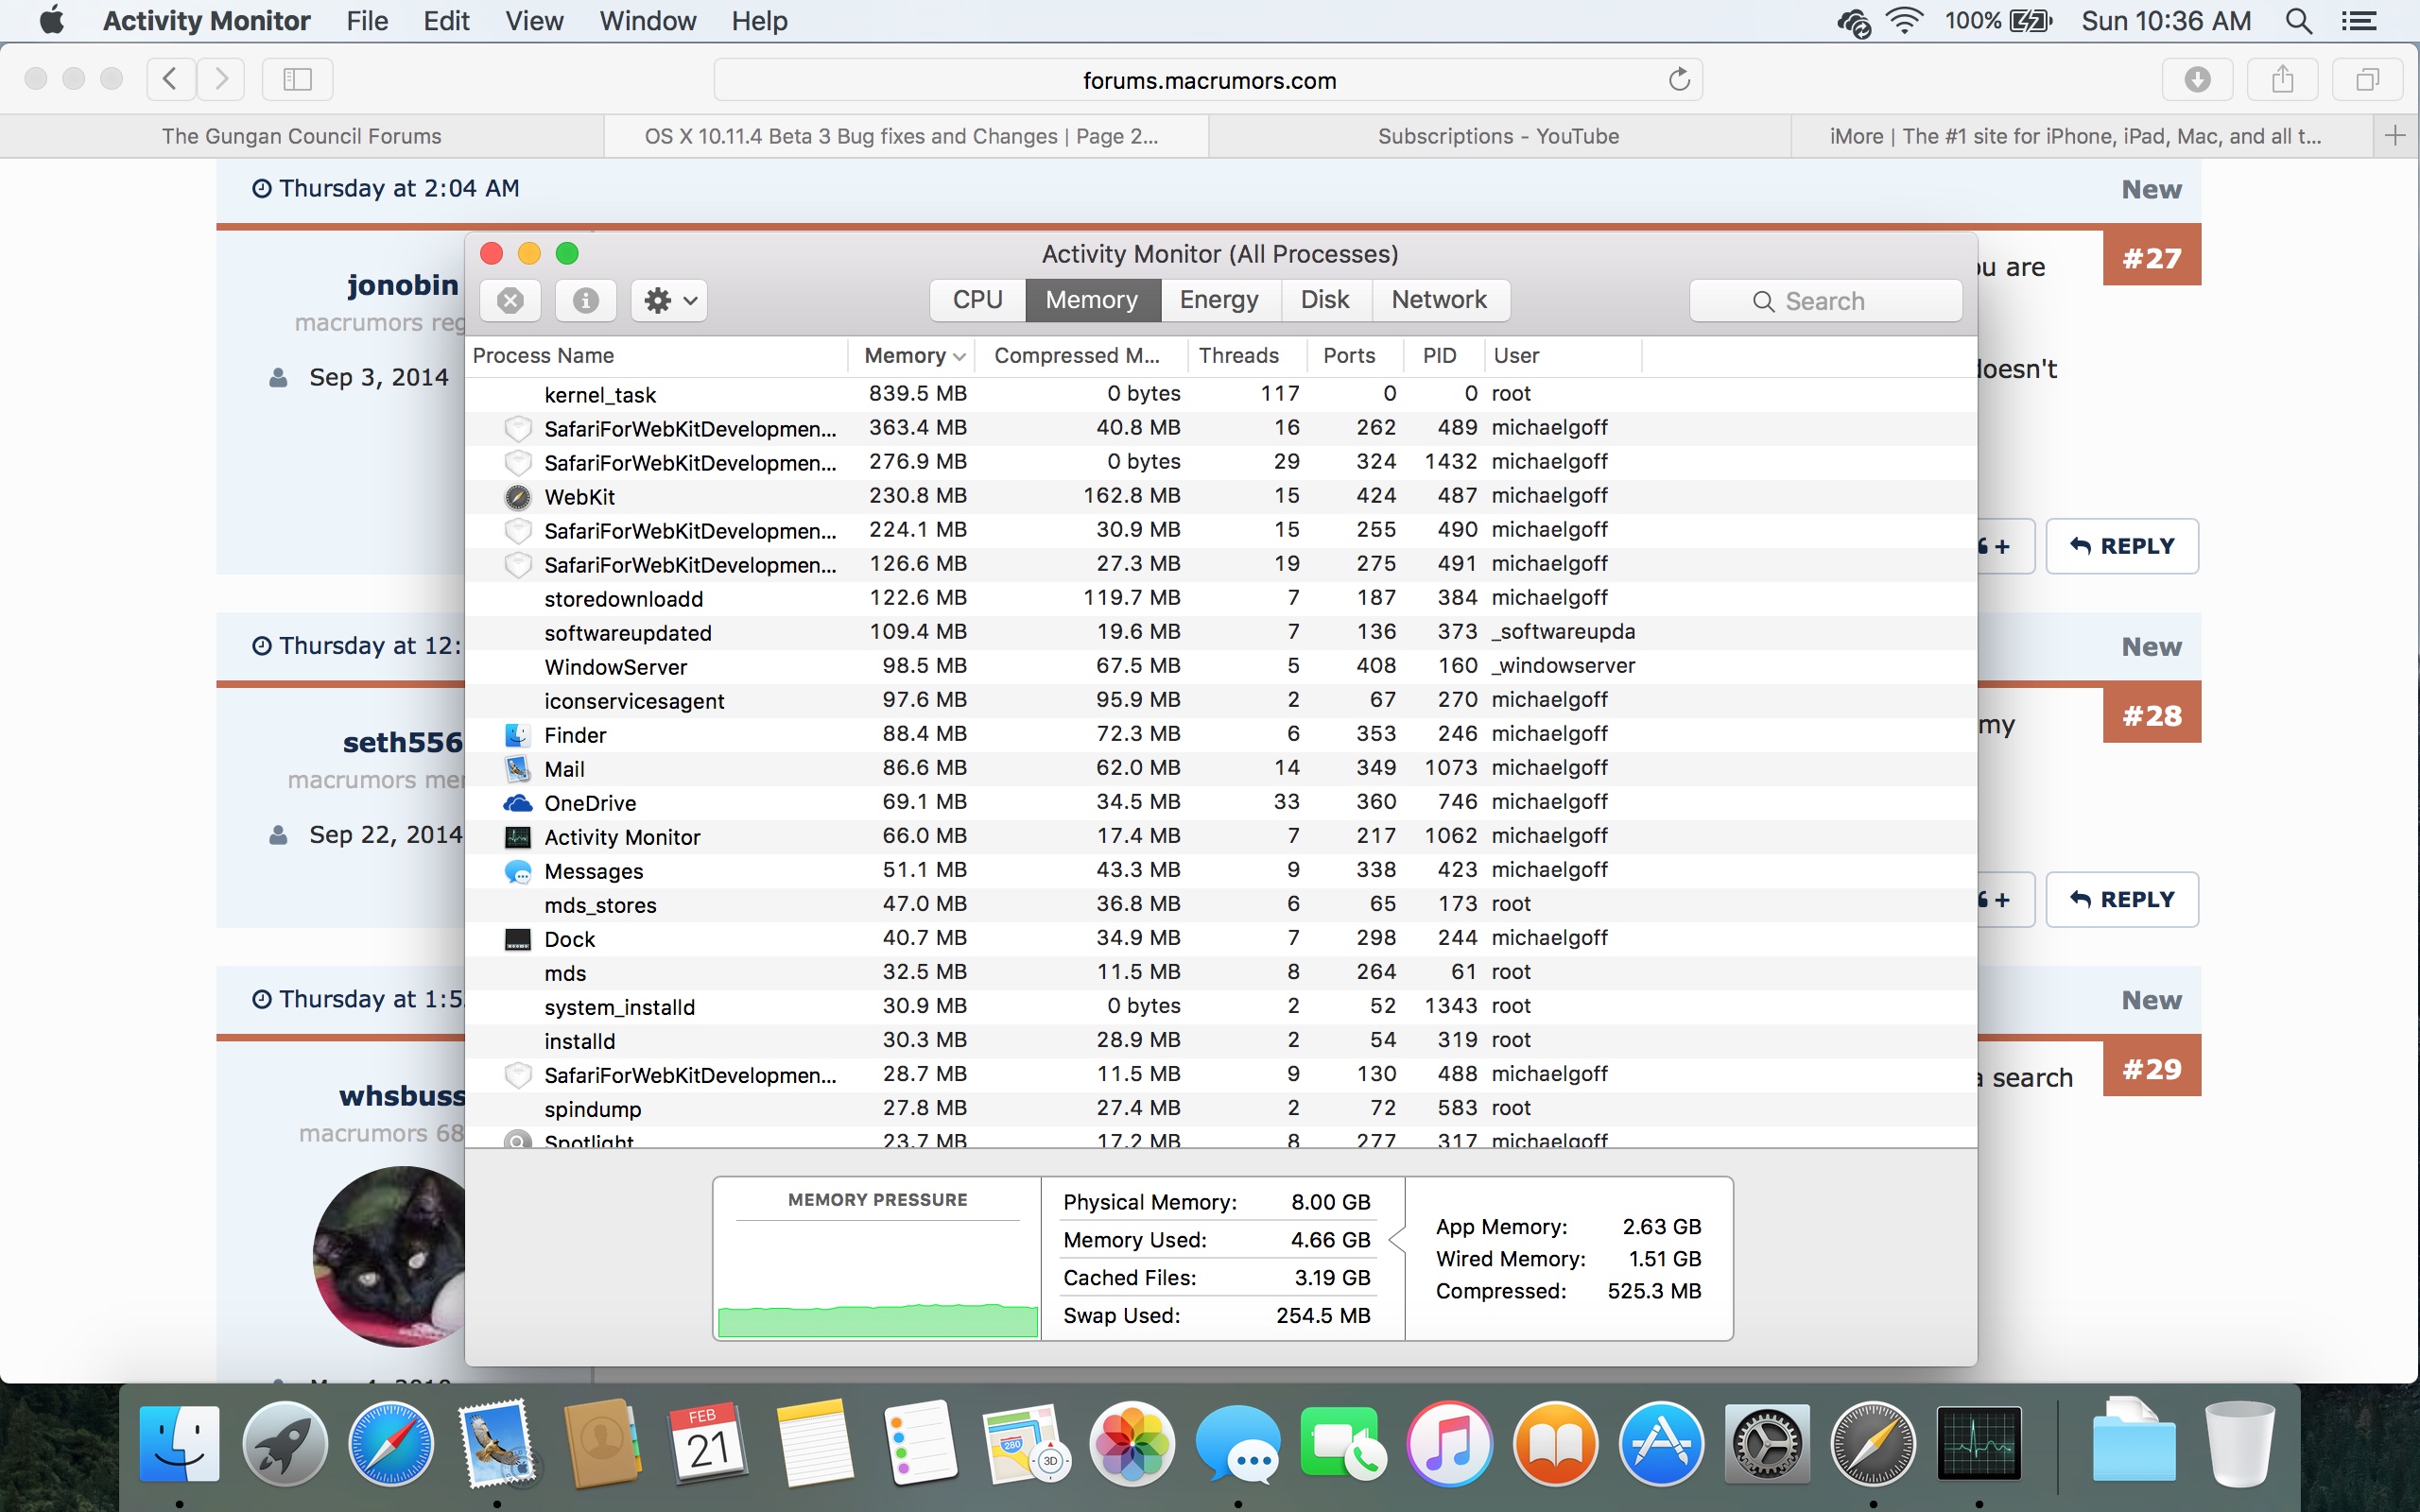
Task: Open the gear action menu dropdown
Action: pyautogui.click(x=669, y=300)
